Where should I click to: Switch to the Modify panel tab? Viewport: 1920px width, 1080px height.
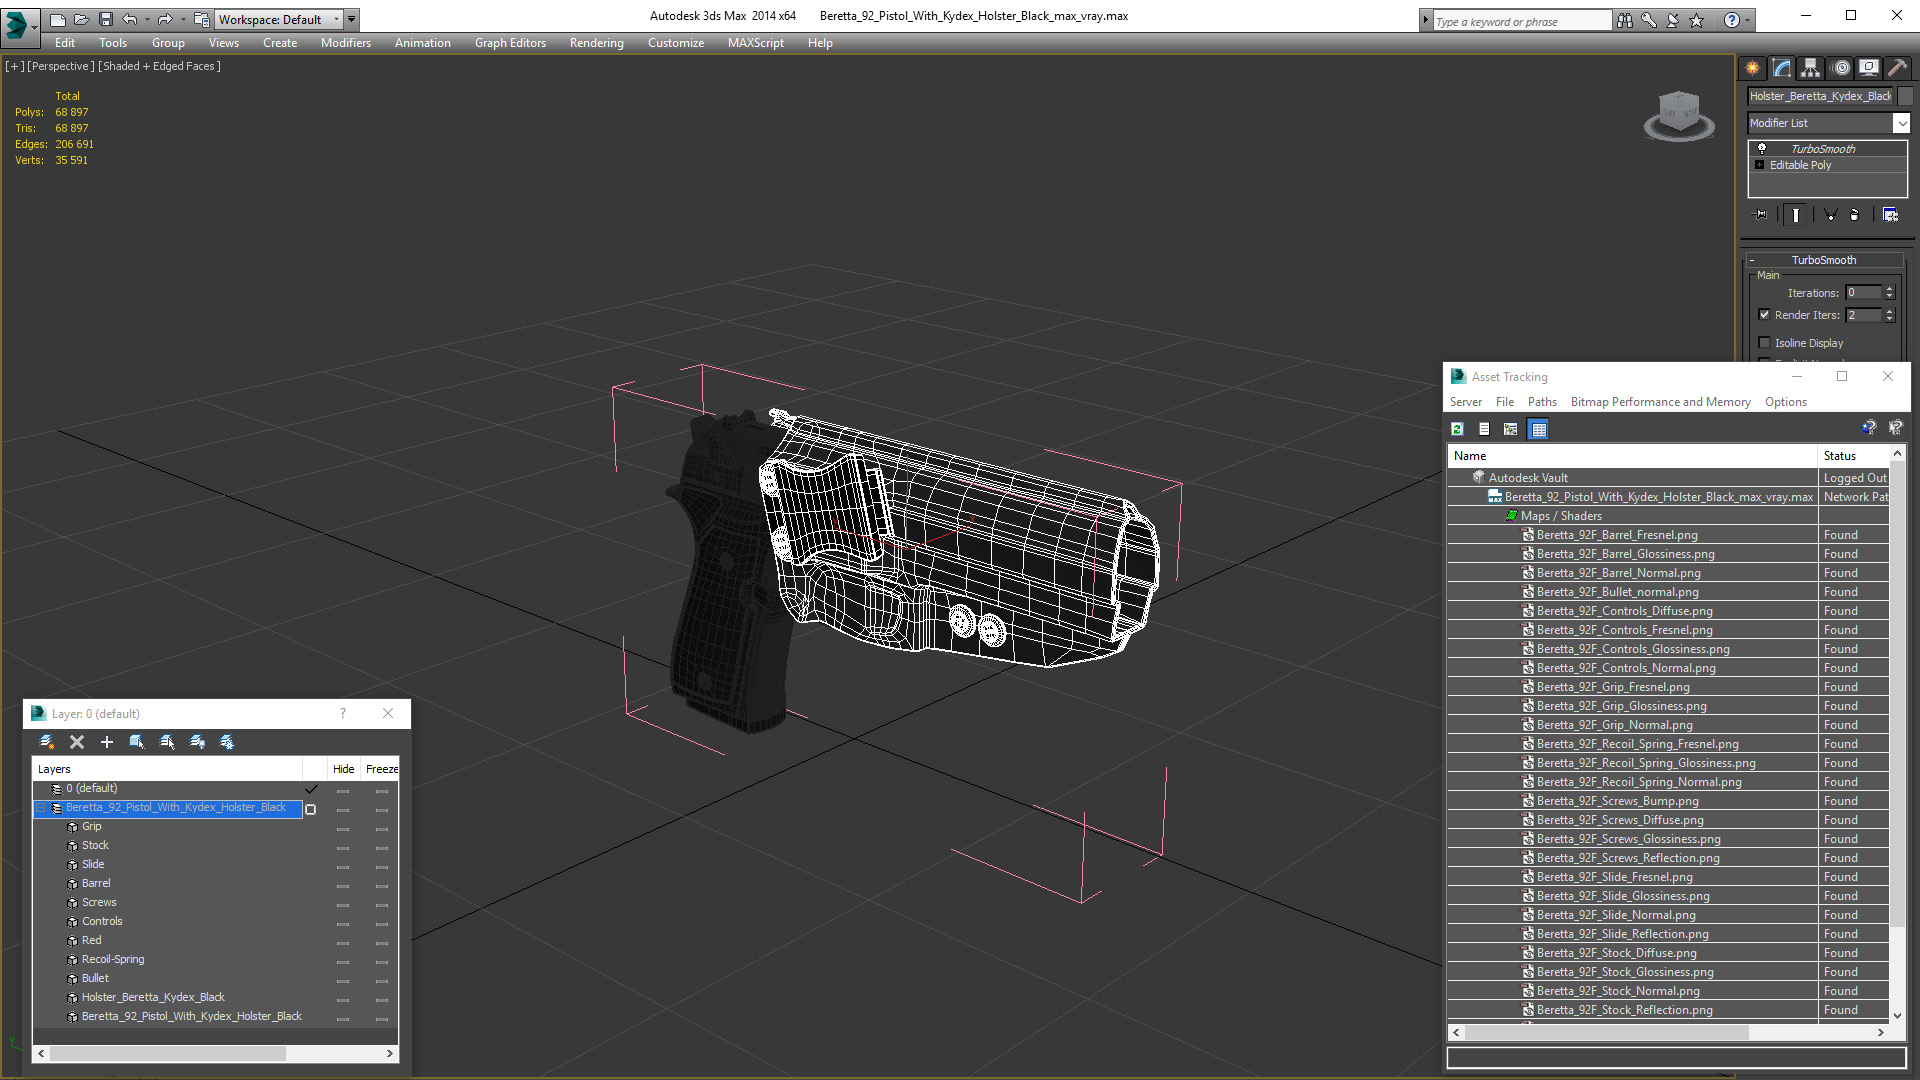pos(1782,68)
